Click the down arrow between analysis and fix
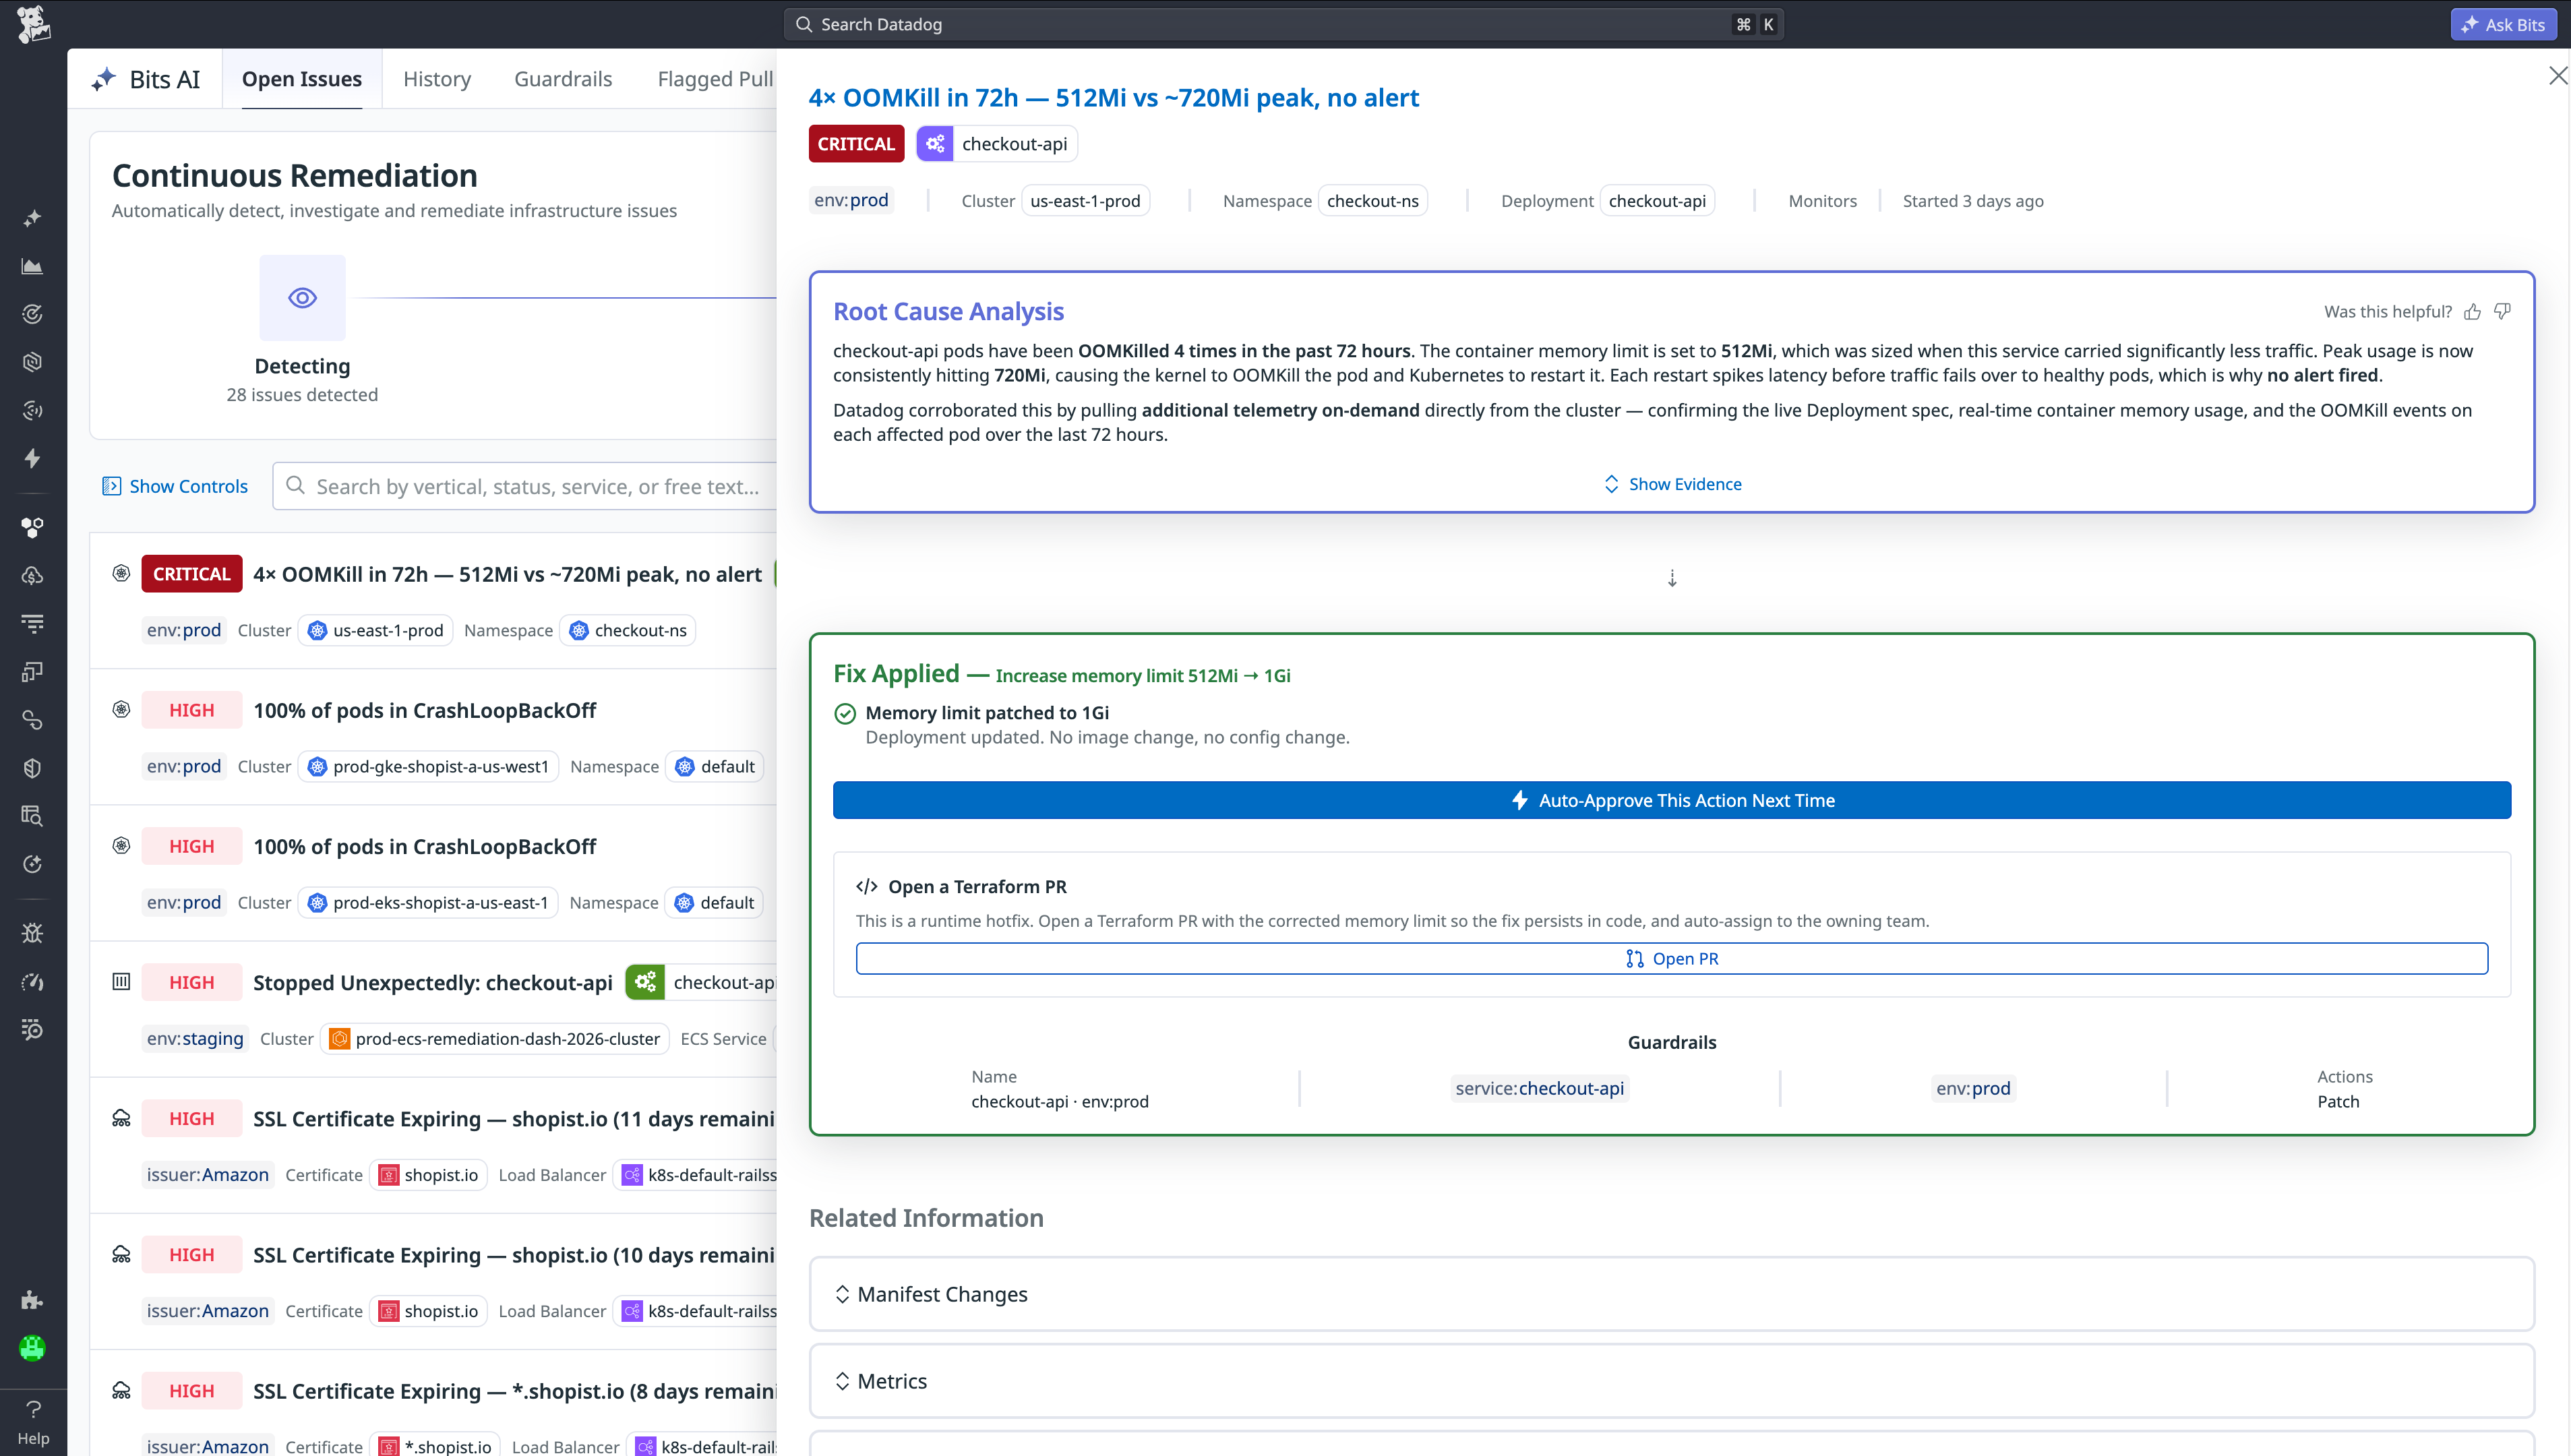This screenshot has width=2571, height=1456. pos(1672,578)
